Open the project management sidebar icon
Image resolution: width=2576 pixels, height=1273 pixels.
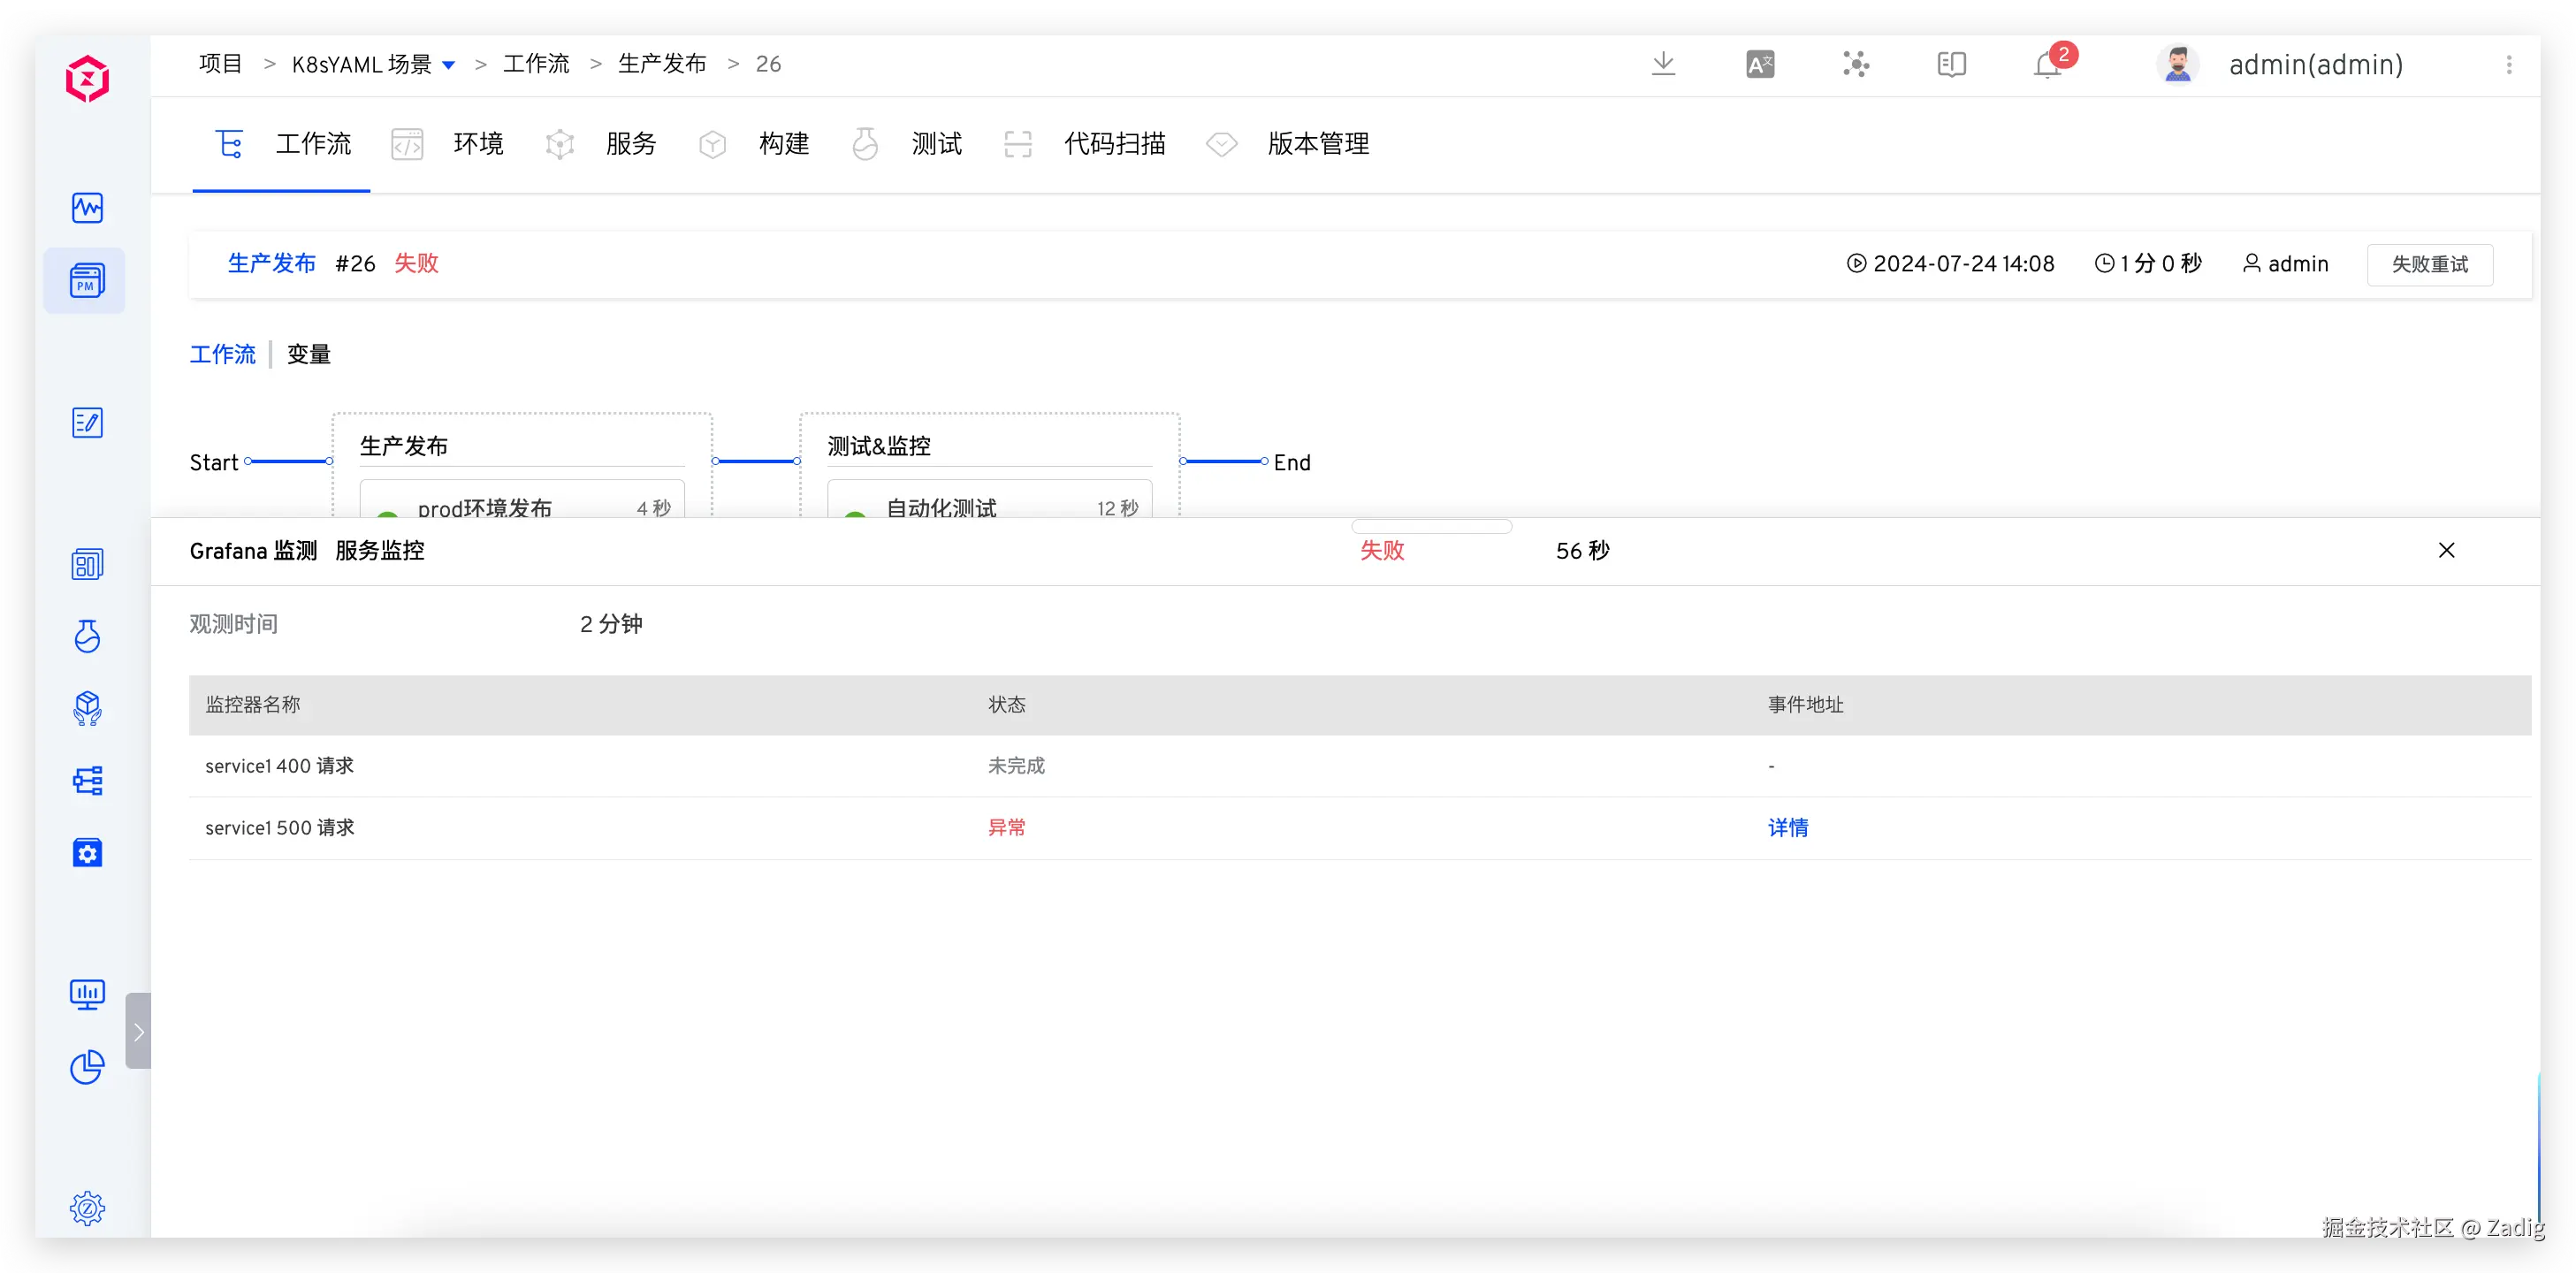coord(87,281)
